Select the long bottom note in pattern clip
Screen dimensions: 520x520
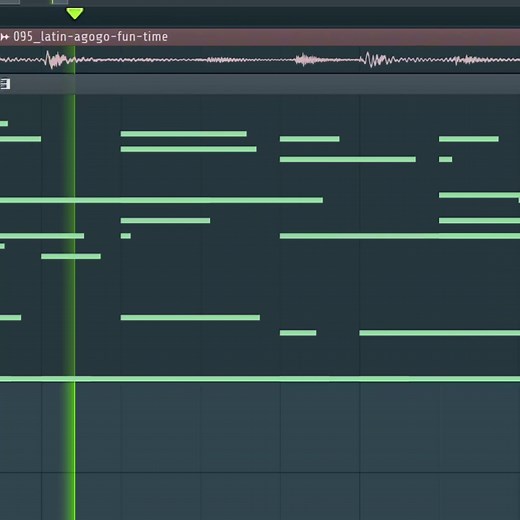click(260, 379)
